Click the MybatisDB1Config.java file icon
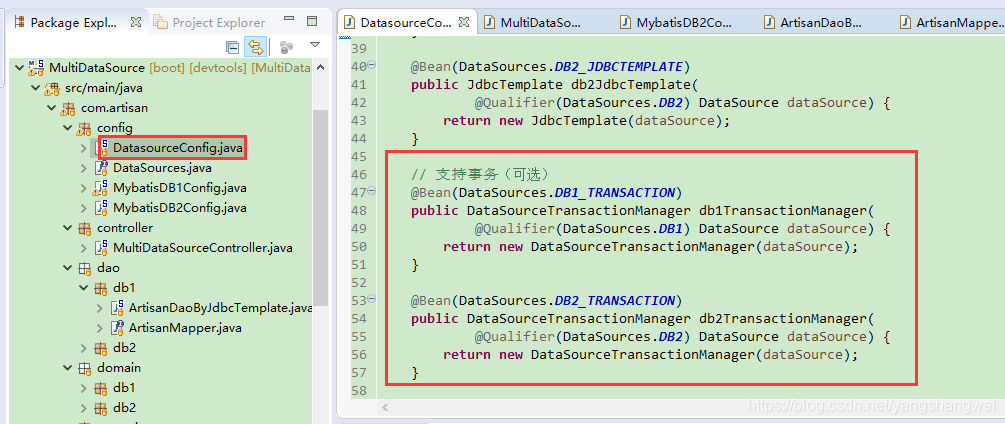The height and width of the screenshot is (424, 1005). coord(101,188)
